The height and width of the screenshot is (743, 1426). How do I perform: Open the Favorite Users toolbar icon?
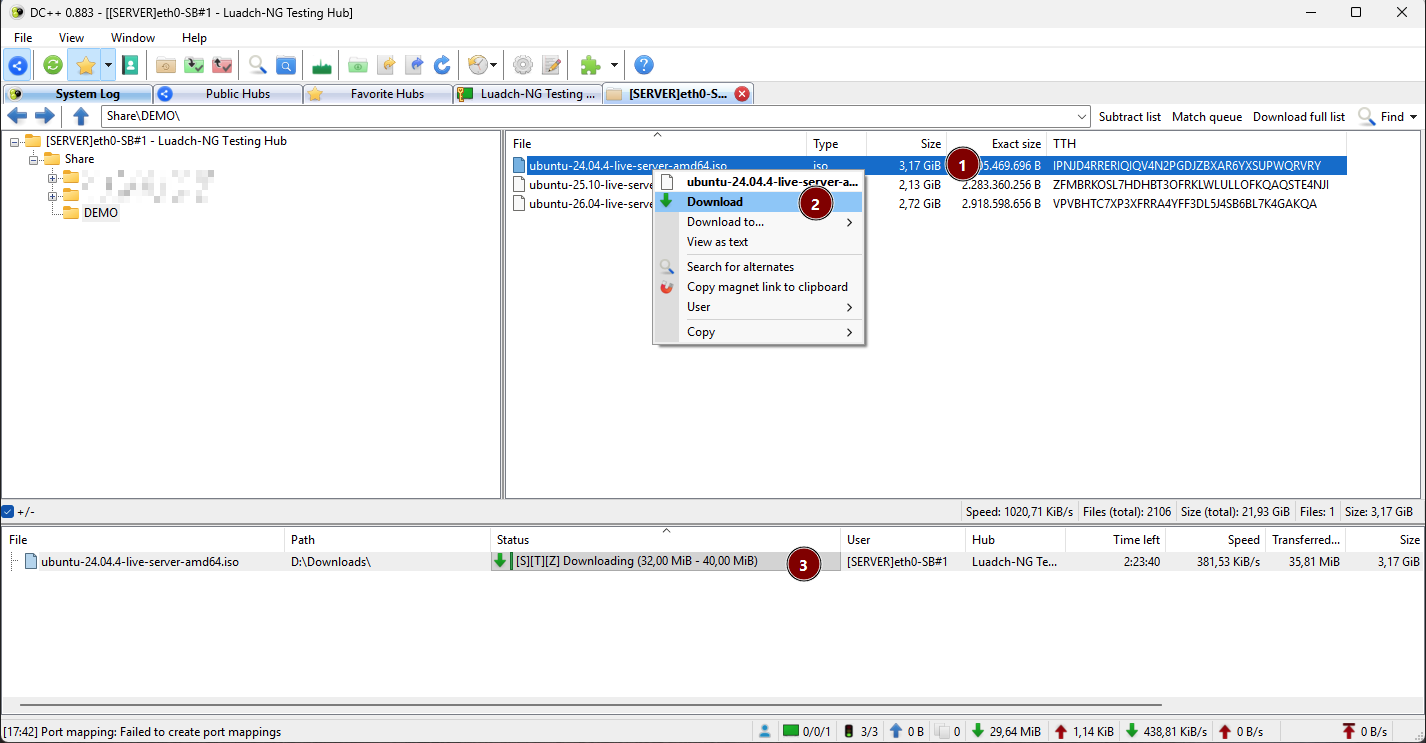(x=130, y=65)
